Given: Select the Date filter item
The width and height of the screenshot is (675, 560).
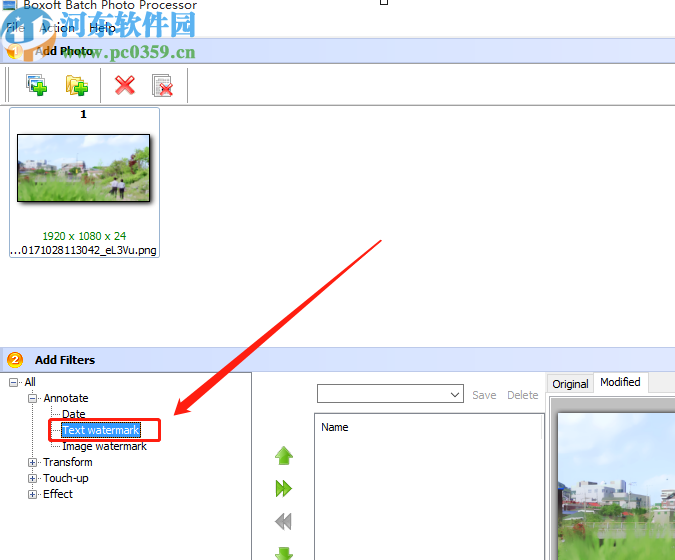Looking at the screenshot, I should tap(74, 414).
